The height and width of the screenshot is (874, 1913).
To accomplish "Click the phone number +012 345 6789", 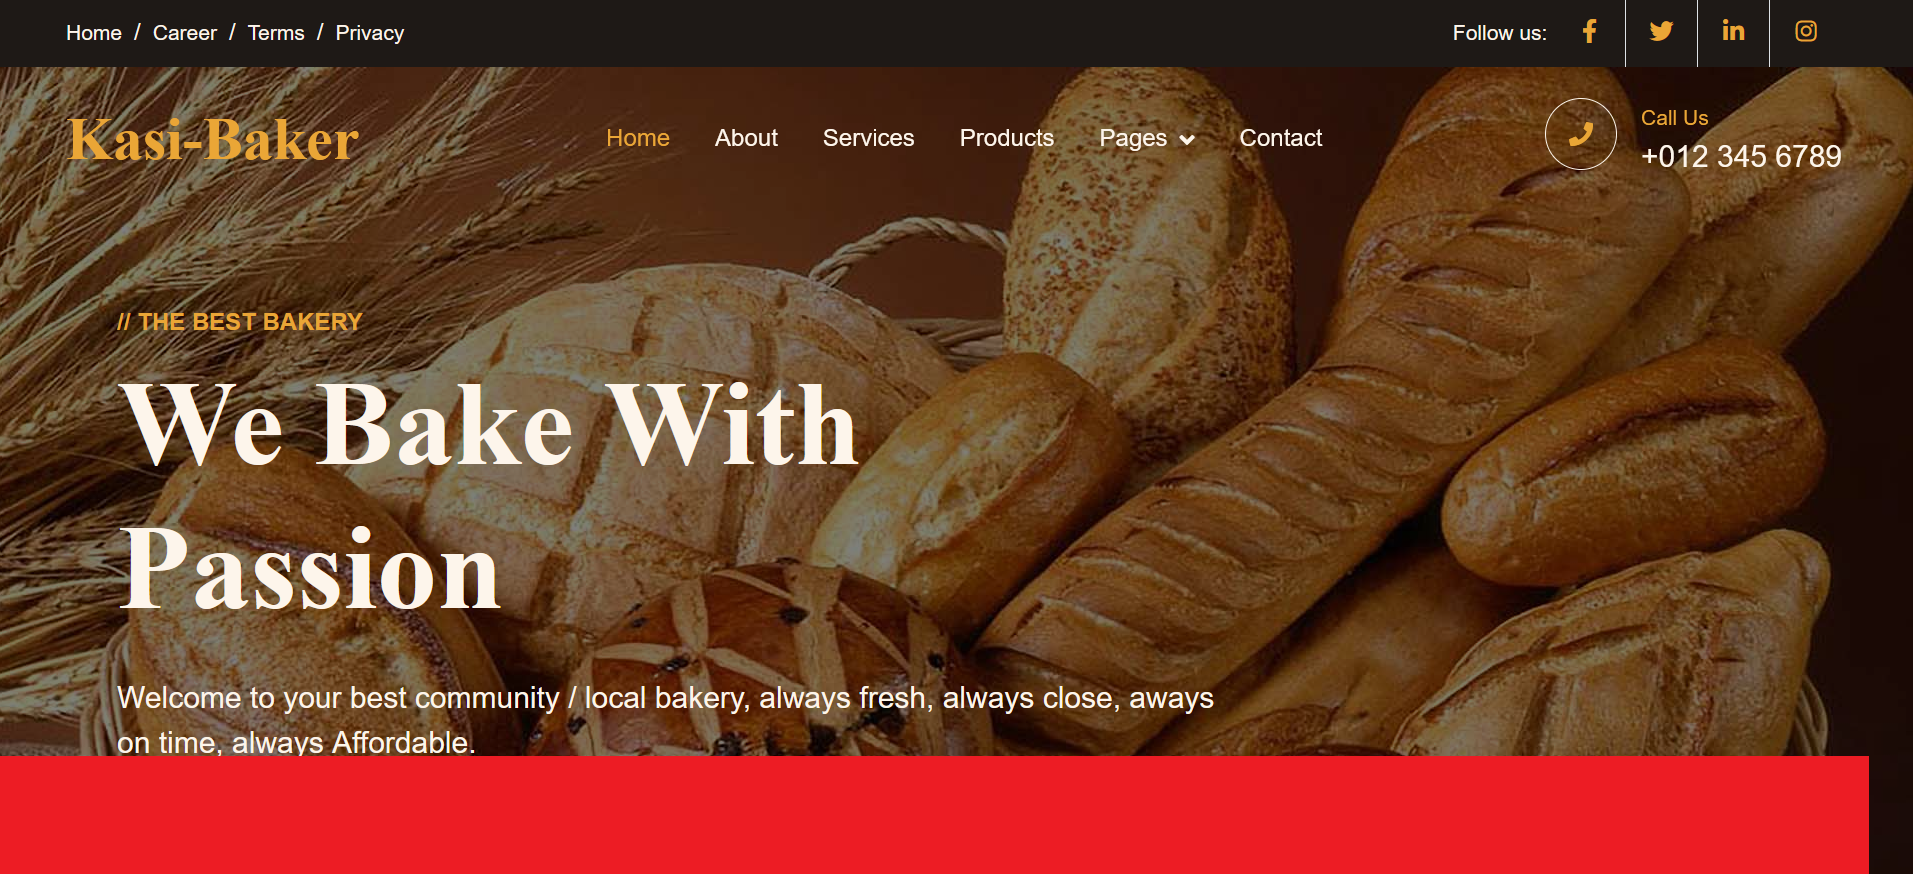I will pyautogui.click(x=1741, y=156).
